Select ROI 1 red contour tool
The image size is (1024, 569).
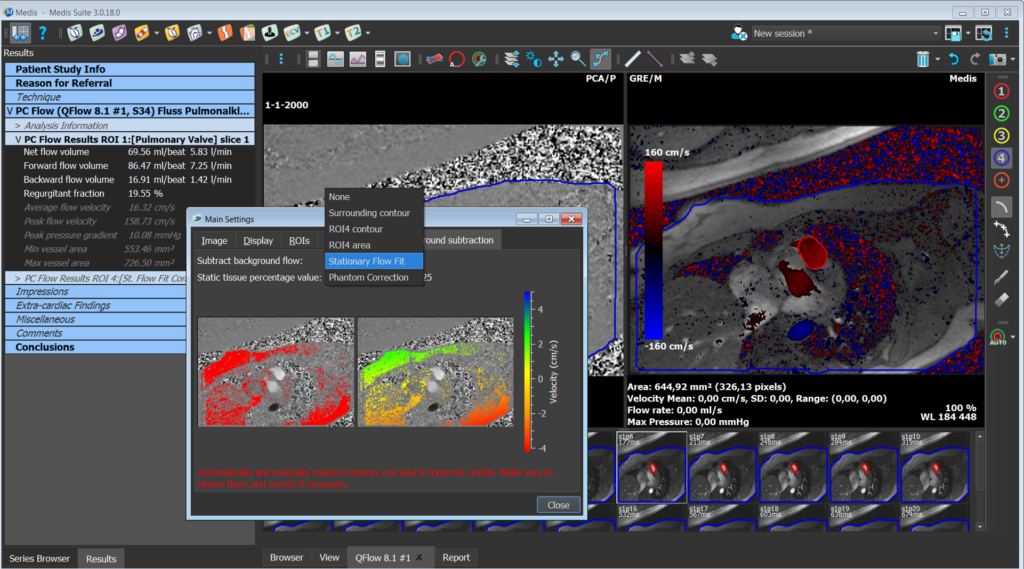pos(1001,91)
